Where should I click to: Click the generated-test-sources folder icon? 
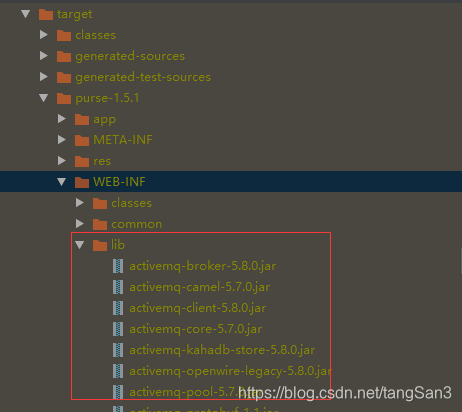(64, 77)
